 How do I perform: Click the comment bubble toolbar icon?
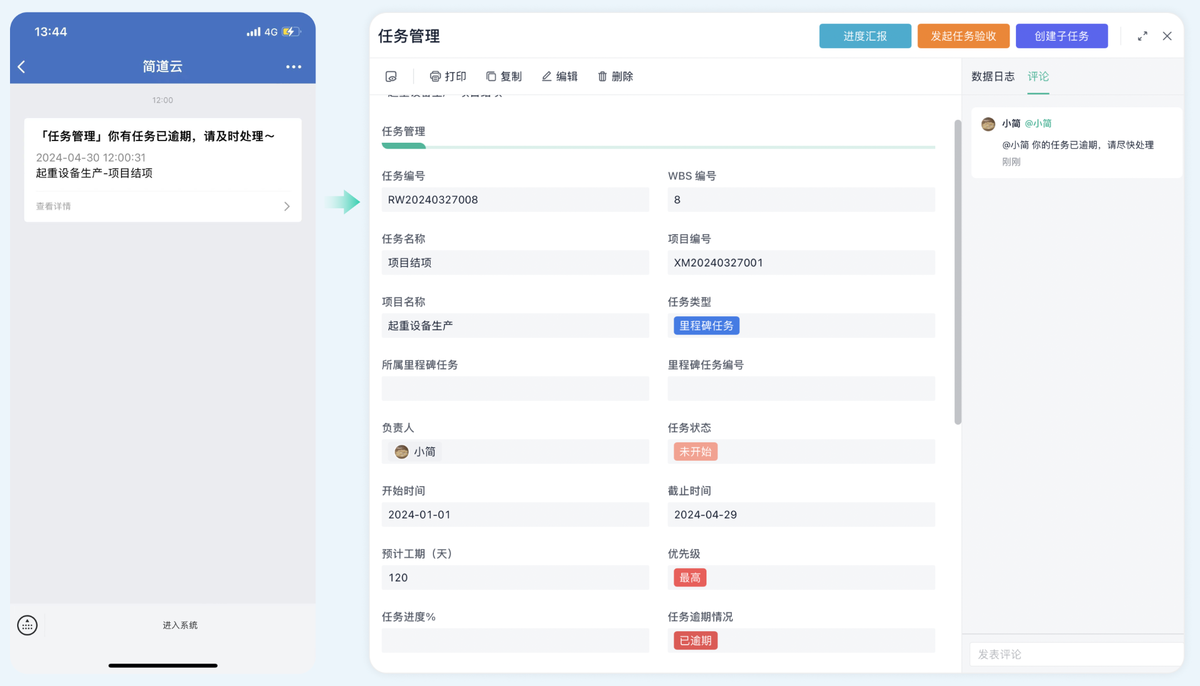[391, 76]
